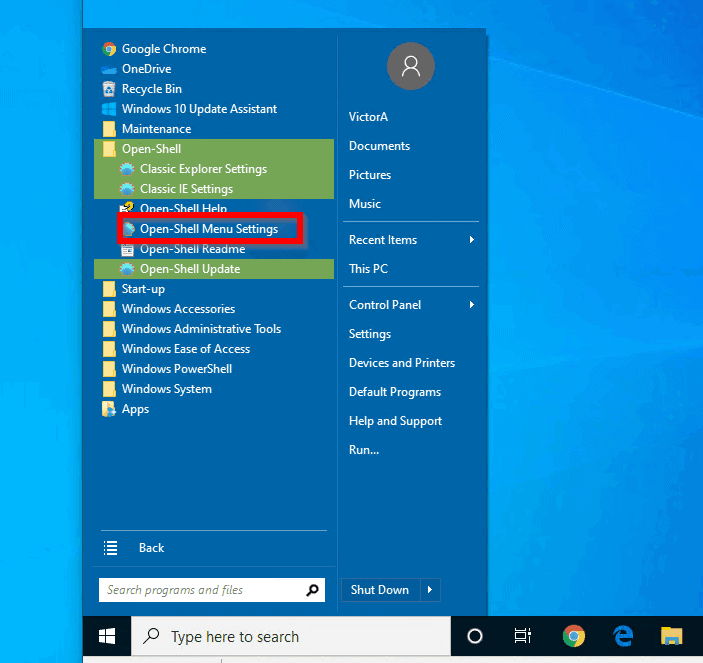Open File Explorer from the taskbar
The width and height of the screenshot is (703, 663).
click(671, 636)
